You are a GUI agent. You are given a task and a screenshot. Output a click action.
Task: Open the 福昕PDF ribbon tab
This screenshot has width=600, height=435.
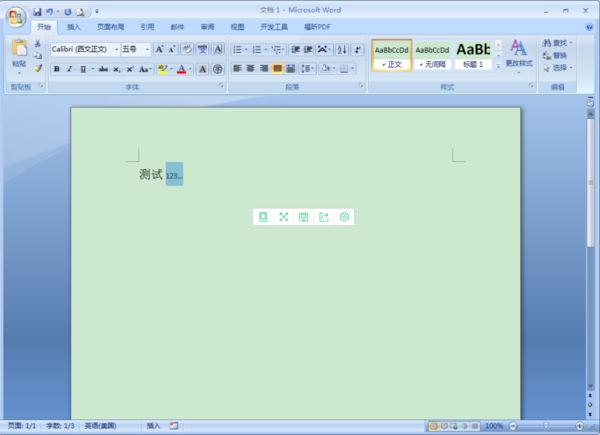(317, 27)
